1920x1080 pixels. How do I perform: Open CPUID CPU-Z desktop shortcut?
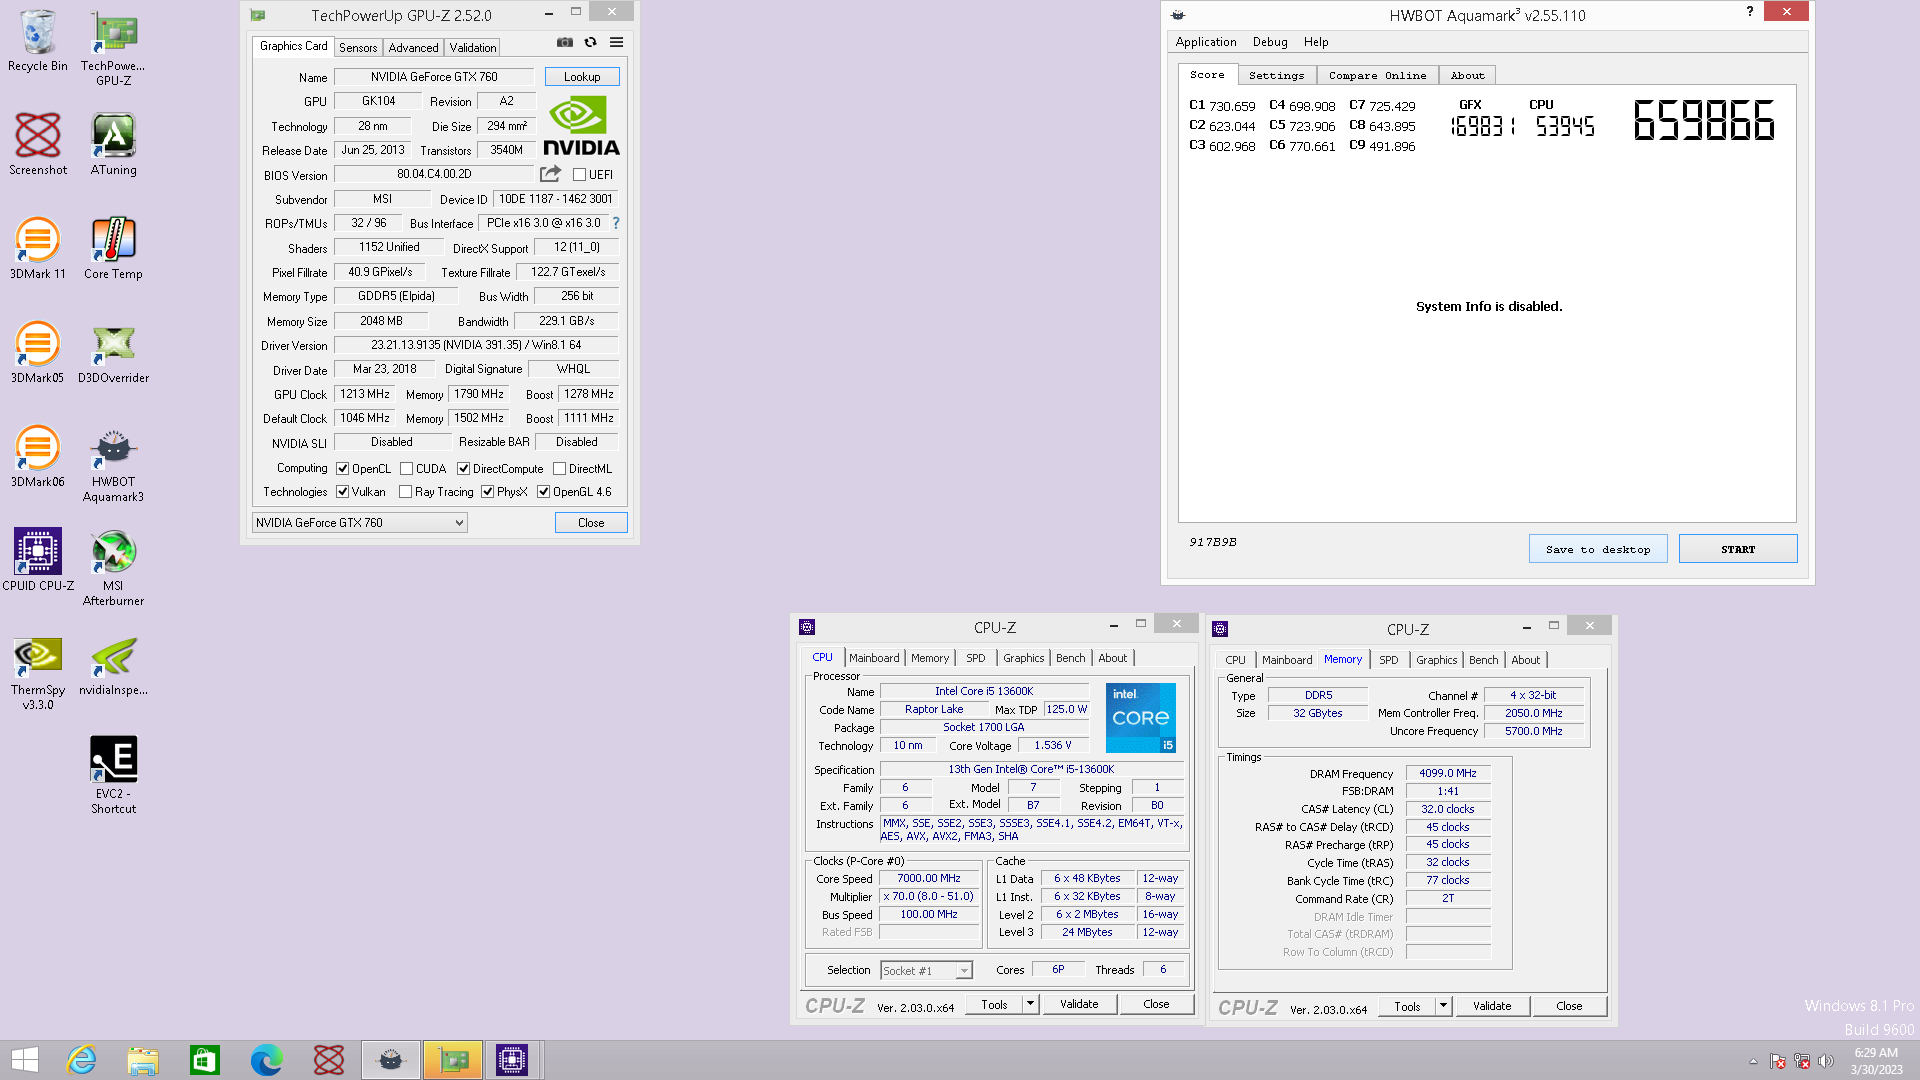(38, 561)
